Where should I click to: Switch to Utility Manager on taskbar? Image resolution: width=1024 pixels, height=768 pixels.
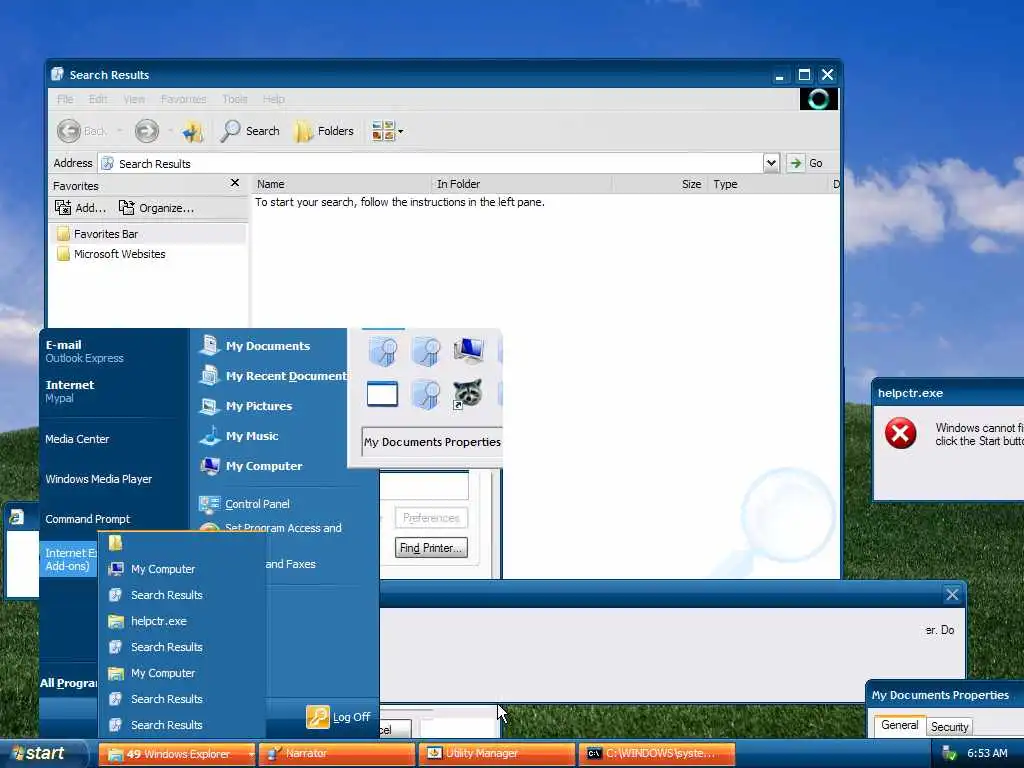point(497,754)
